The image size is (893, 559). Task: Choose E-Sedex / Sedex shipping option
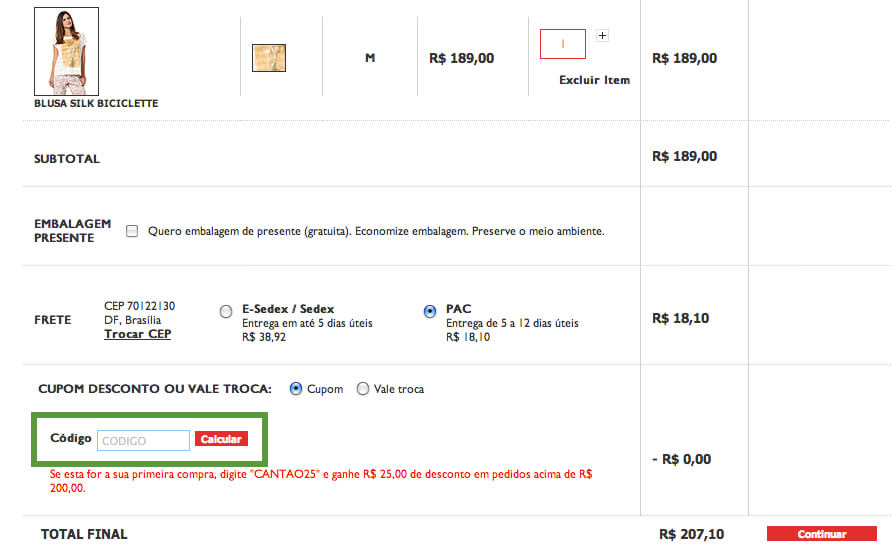point(226,312)
